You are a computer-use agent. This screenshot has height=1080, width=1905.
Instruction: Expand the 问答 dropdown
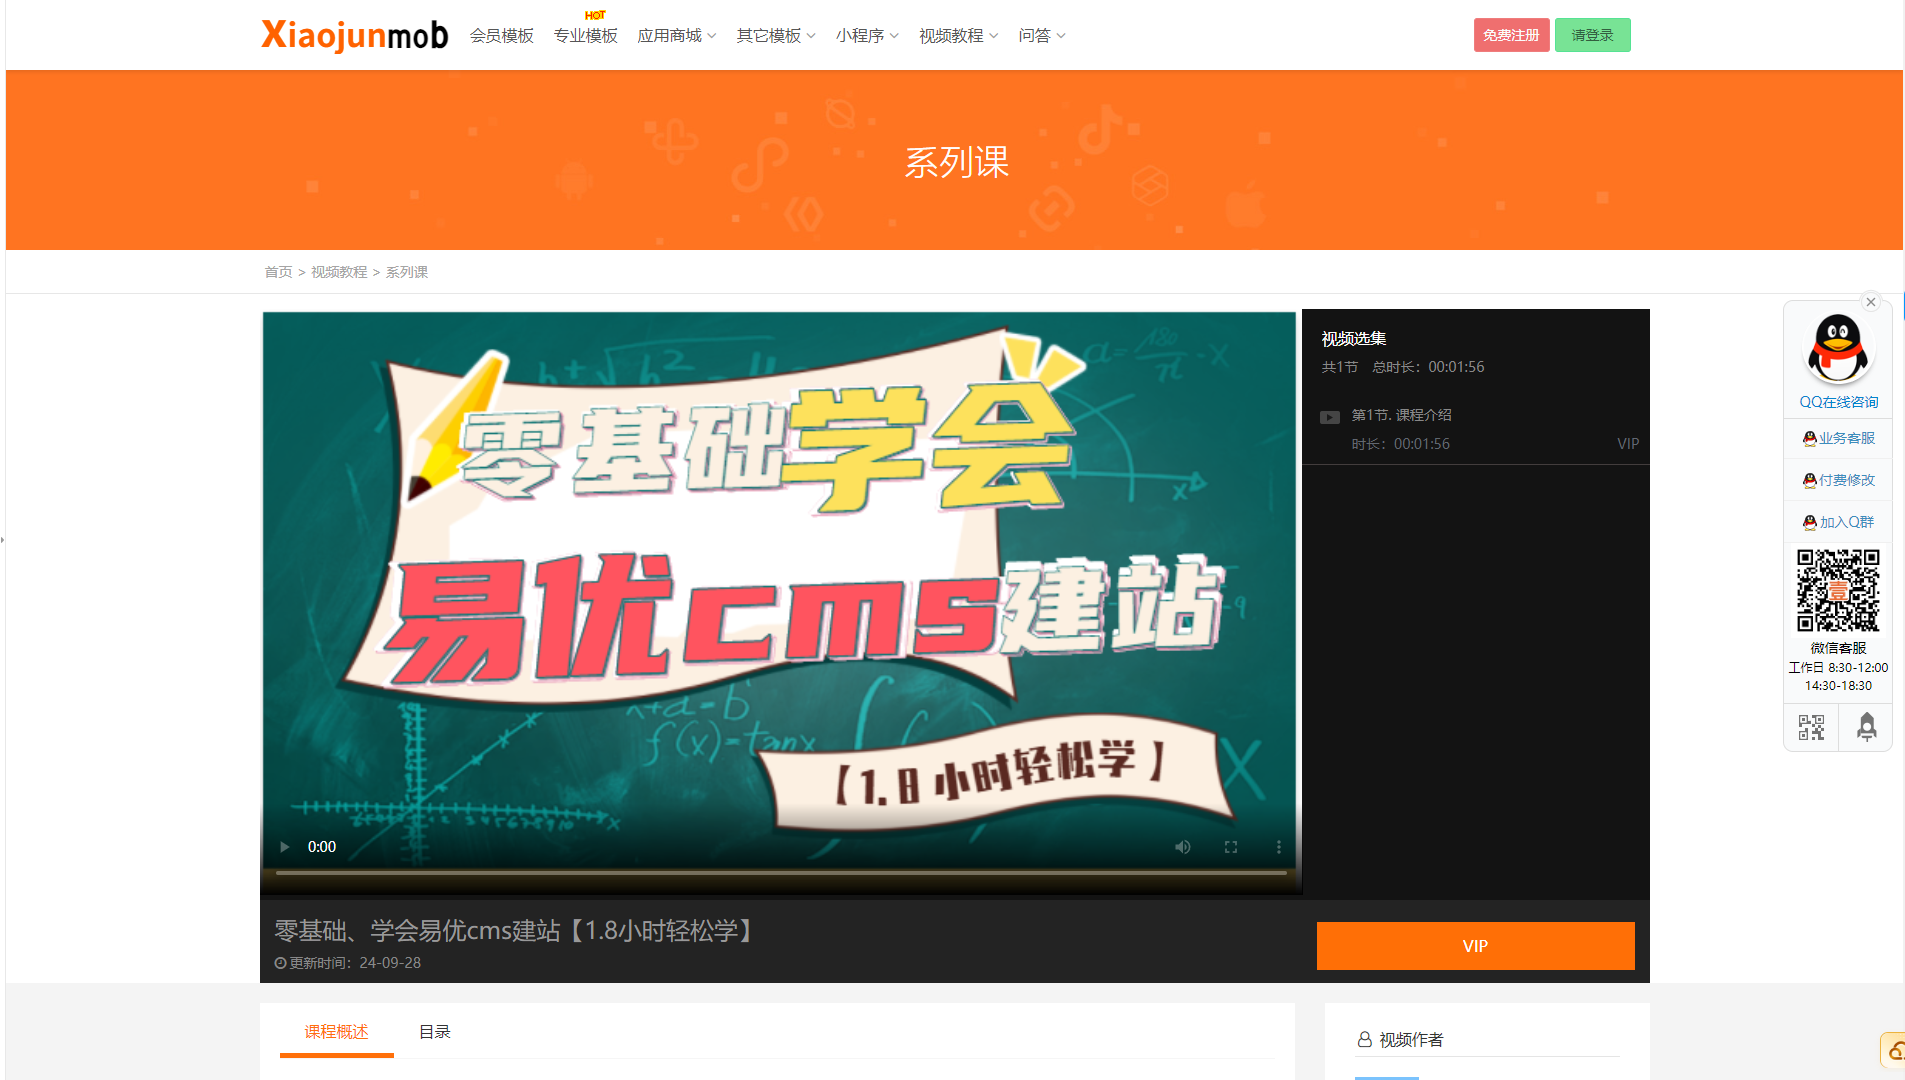coord(1042,36)
